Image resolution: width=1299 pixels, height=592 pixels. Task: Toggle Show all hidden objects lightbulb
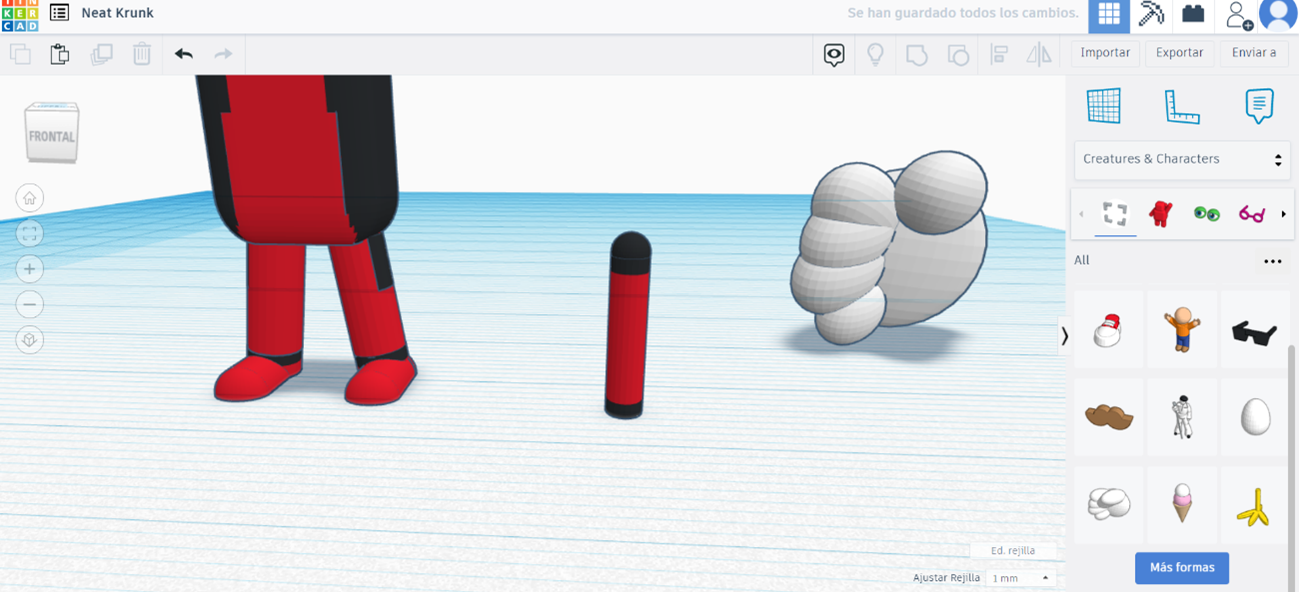(x=875, y=54)
